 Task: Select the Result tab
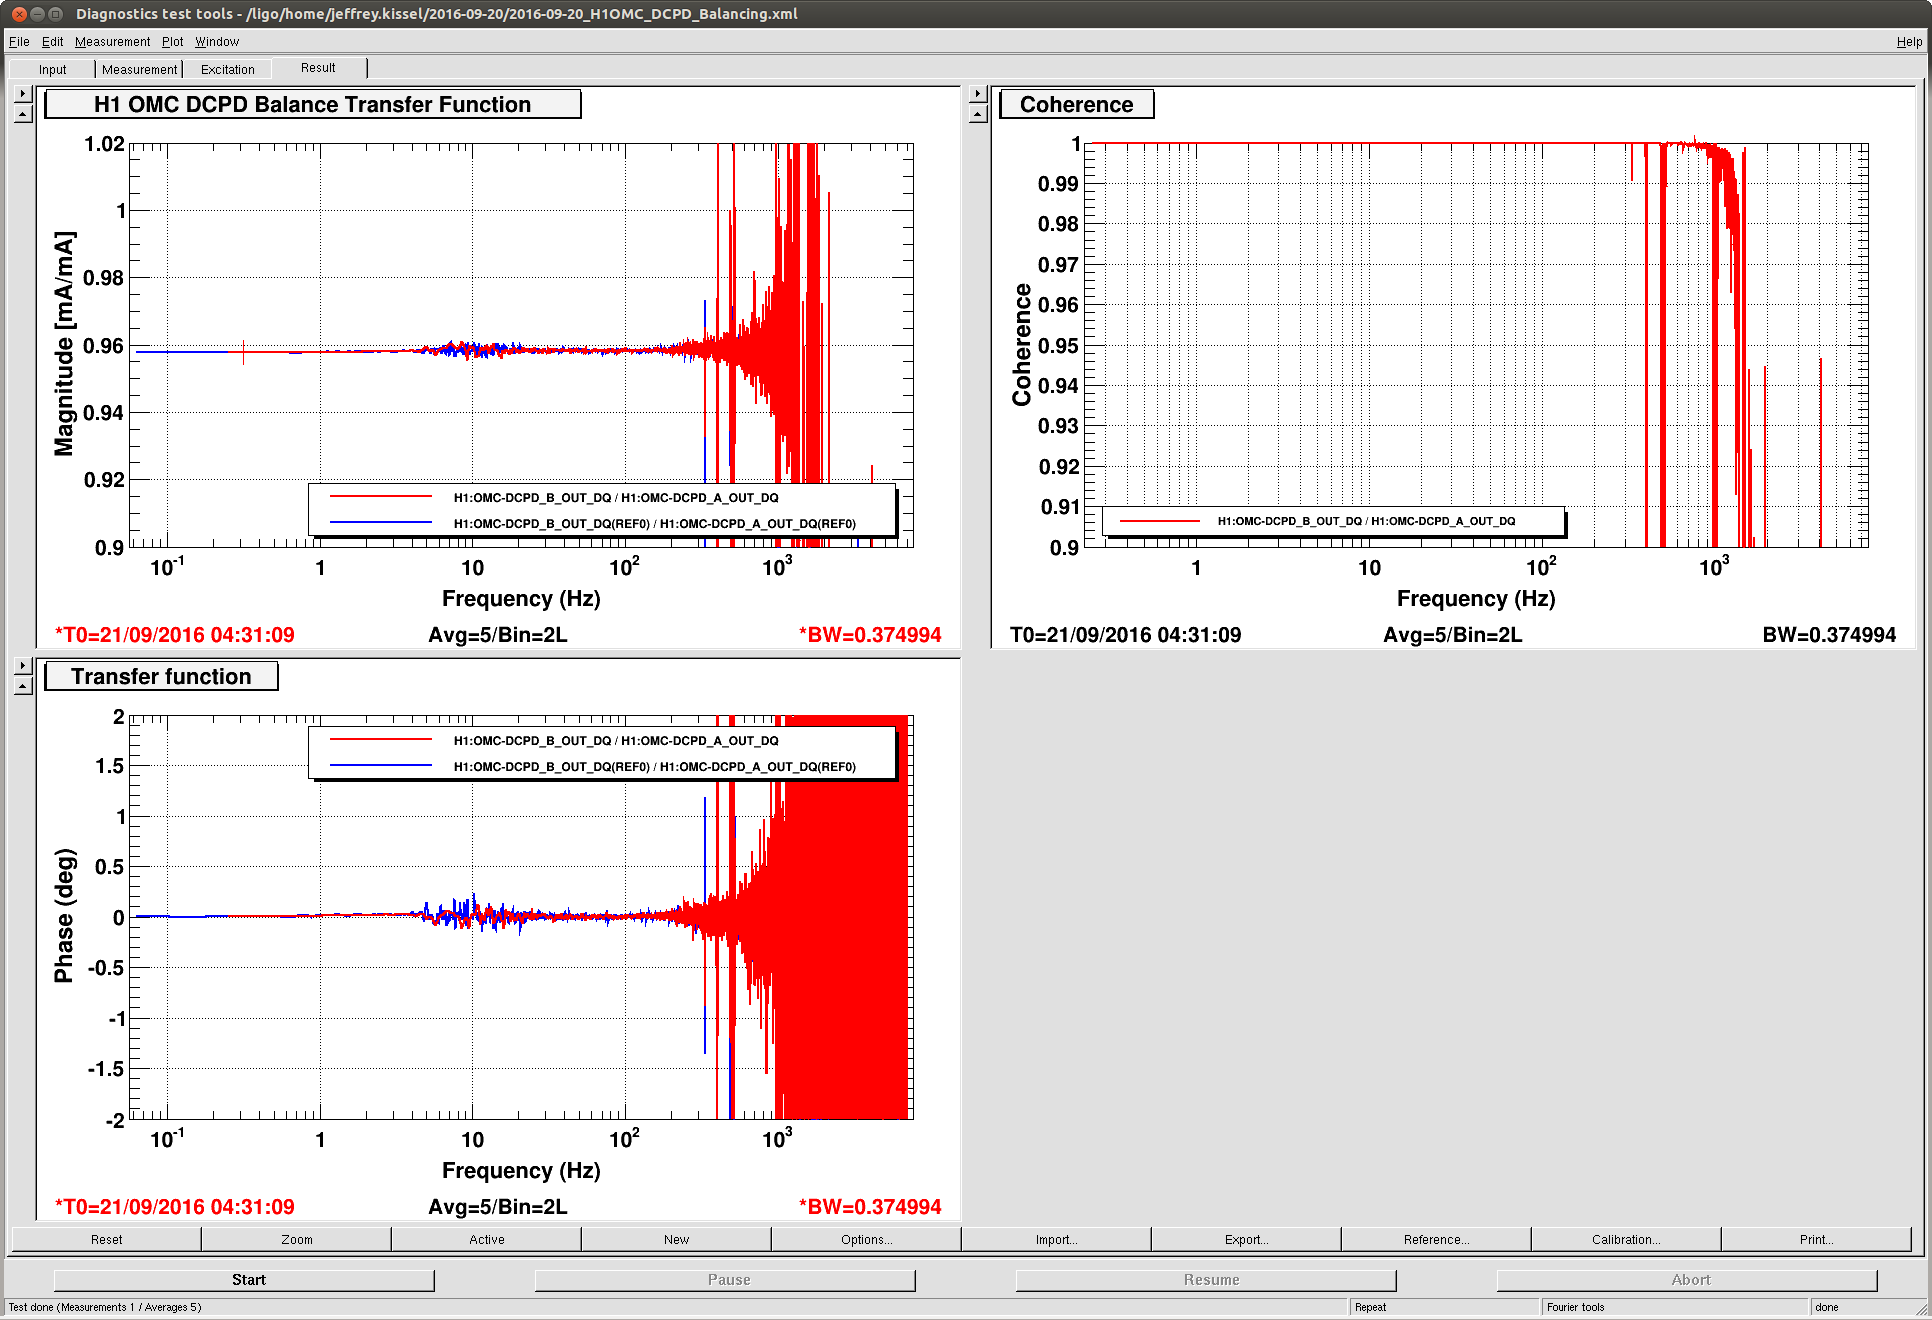pyautogui.click(x=318, y=68)
